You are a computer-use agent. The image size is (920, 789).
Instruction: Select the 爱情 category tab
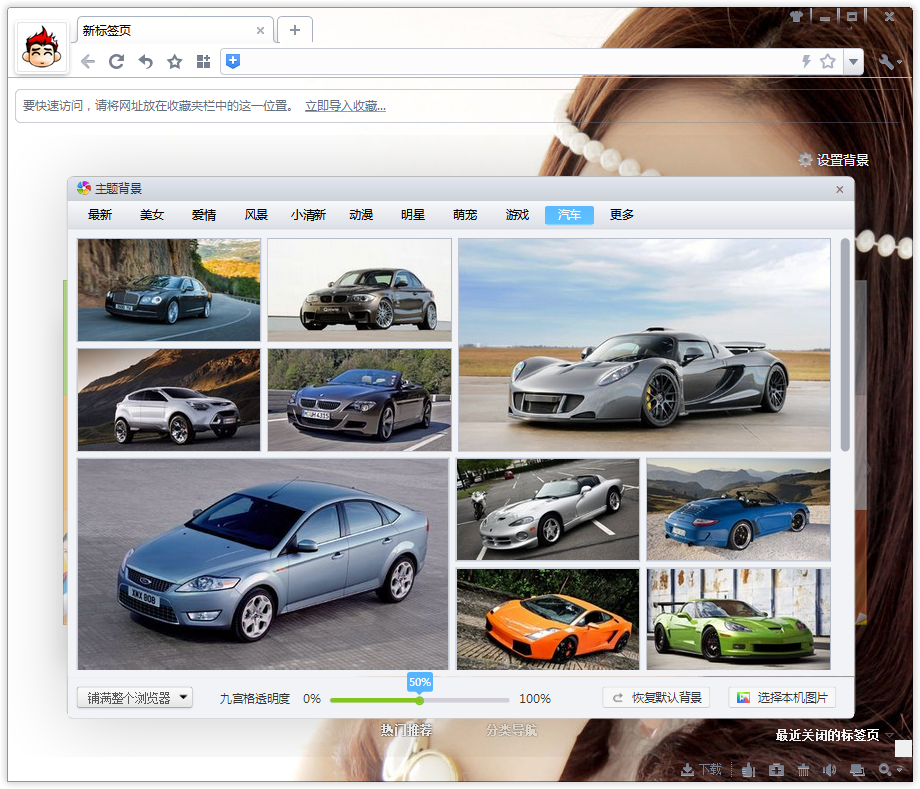point(204,215)
